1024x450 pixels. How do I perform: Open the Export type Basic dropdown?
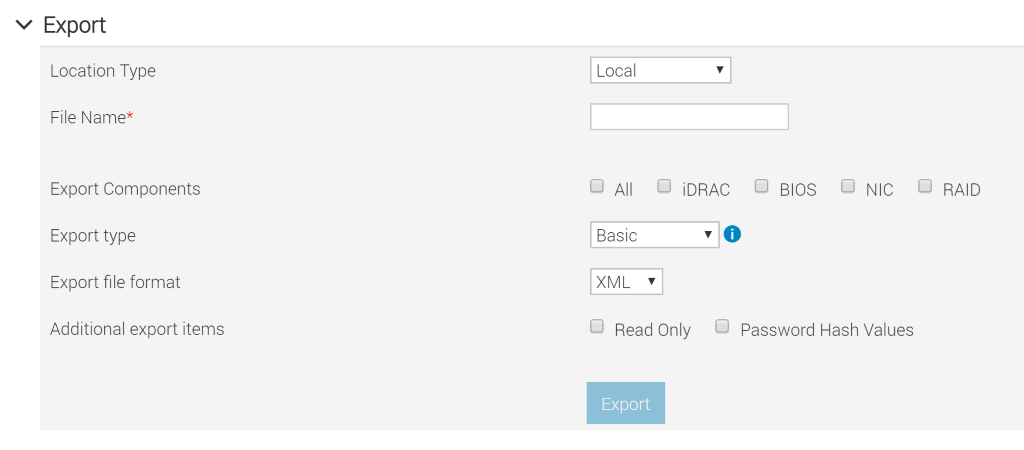click(654, 236)
